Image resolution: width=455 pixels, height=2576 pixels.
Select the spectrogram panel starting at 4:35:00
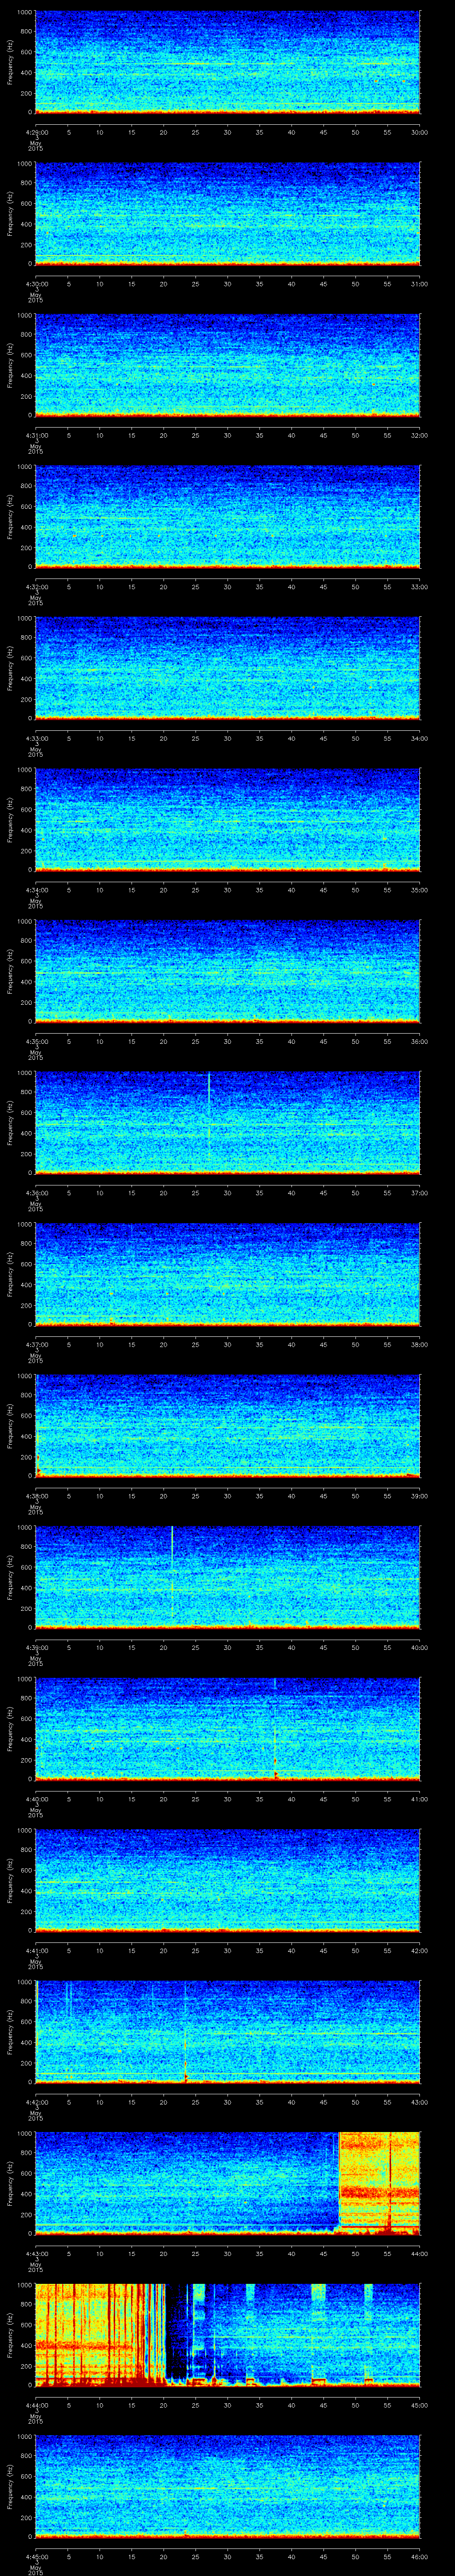click(x=227, y=971)
